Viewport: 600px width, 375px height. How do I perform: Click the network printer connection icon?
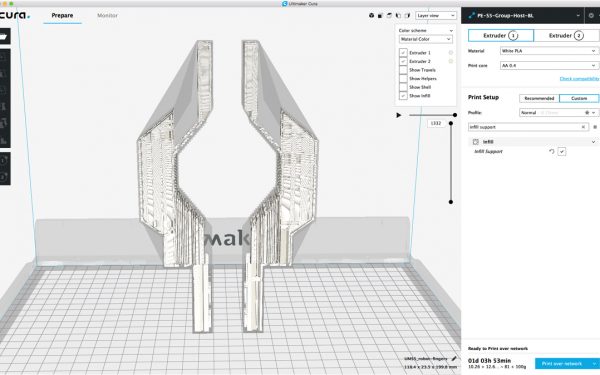471,16
